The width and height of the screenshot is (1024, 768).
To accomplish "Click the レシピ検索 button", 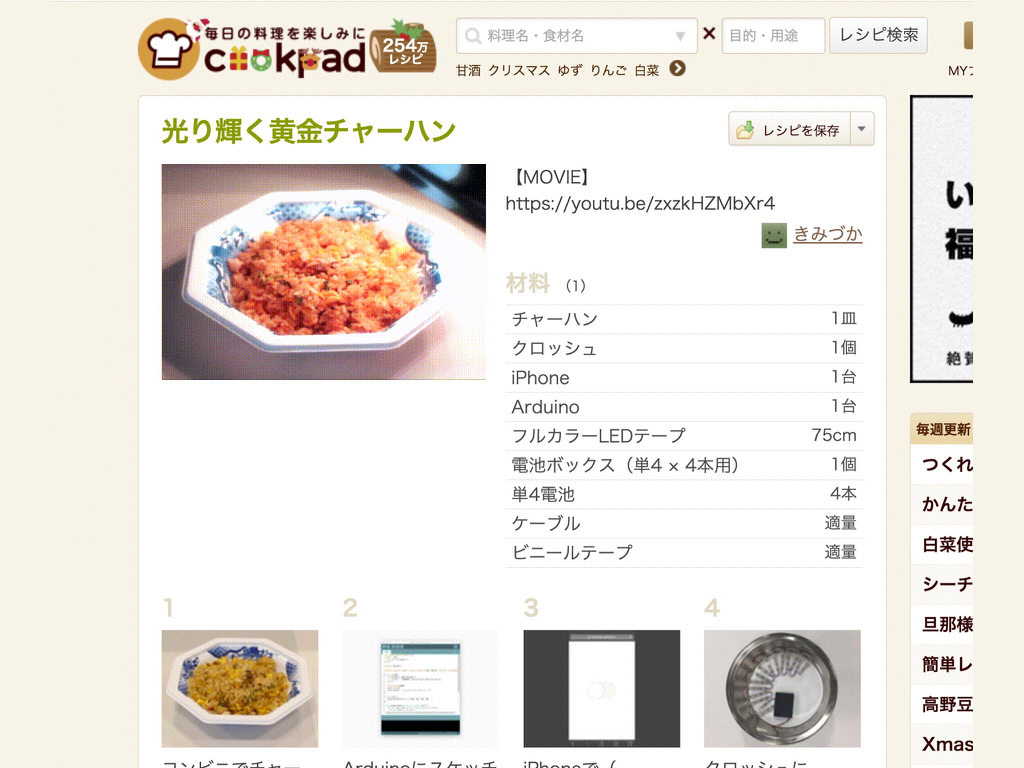I will 878,35.
